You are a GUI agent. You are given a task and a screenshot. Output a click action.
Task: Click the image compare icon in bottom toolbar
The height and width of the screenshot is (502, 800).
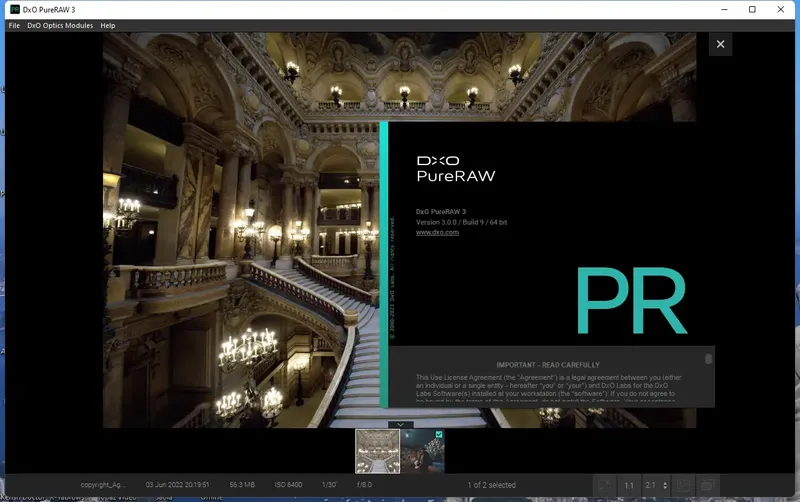pyautogui.click(x=683, y=485)
